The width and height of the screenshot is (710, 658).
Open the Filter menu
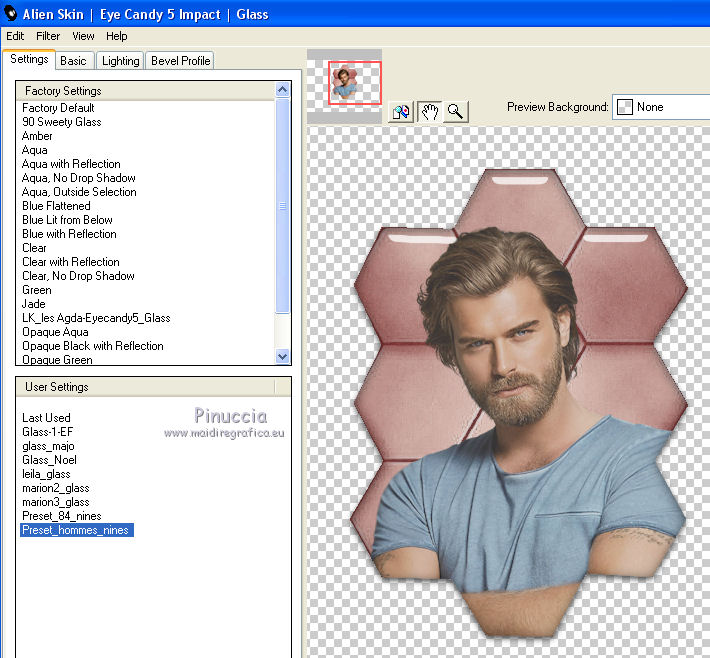tap(48, 36)
